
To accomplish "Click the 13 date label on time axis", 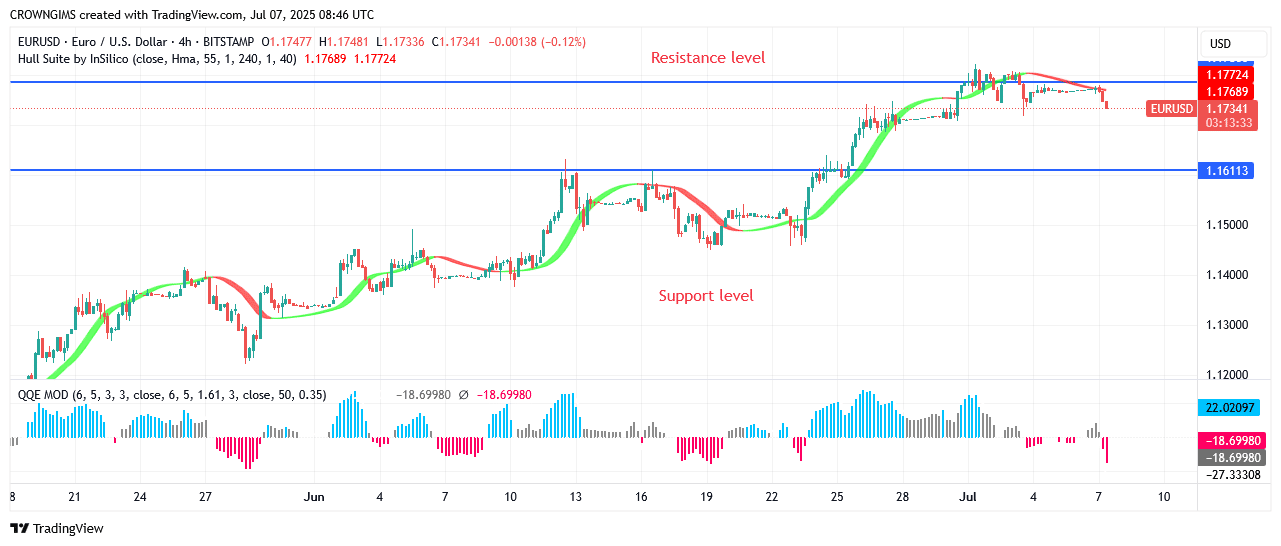I will pyautogui.click(x=576, y=497).
